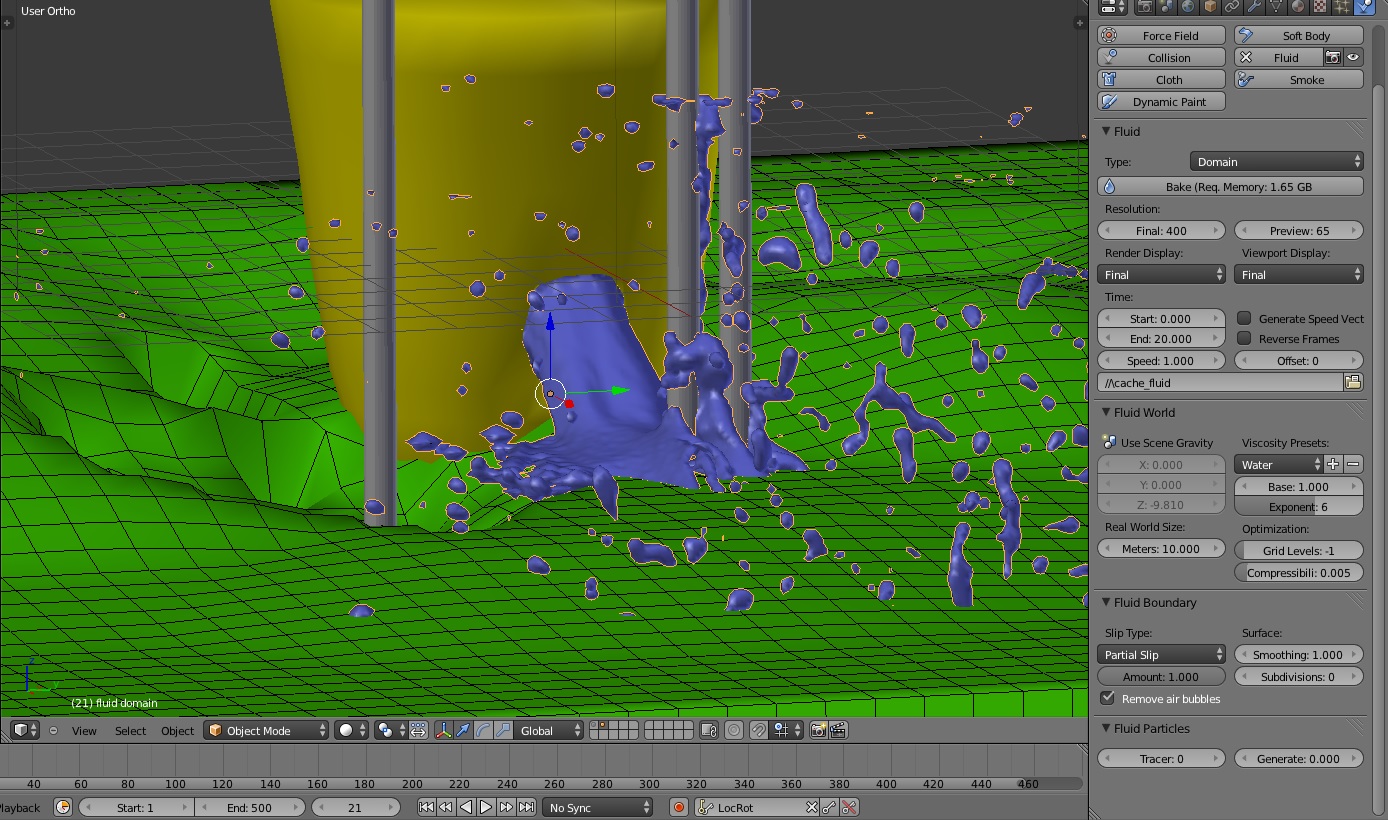Click the OpenGL render animation clapper icon
The image size is (1388, 820).
pos(838,730)
